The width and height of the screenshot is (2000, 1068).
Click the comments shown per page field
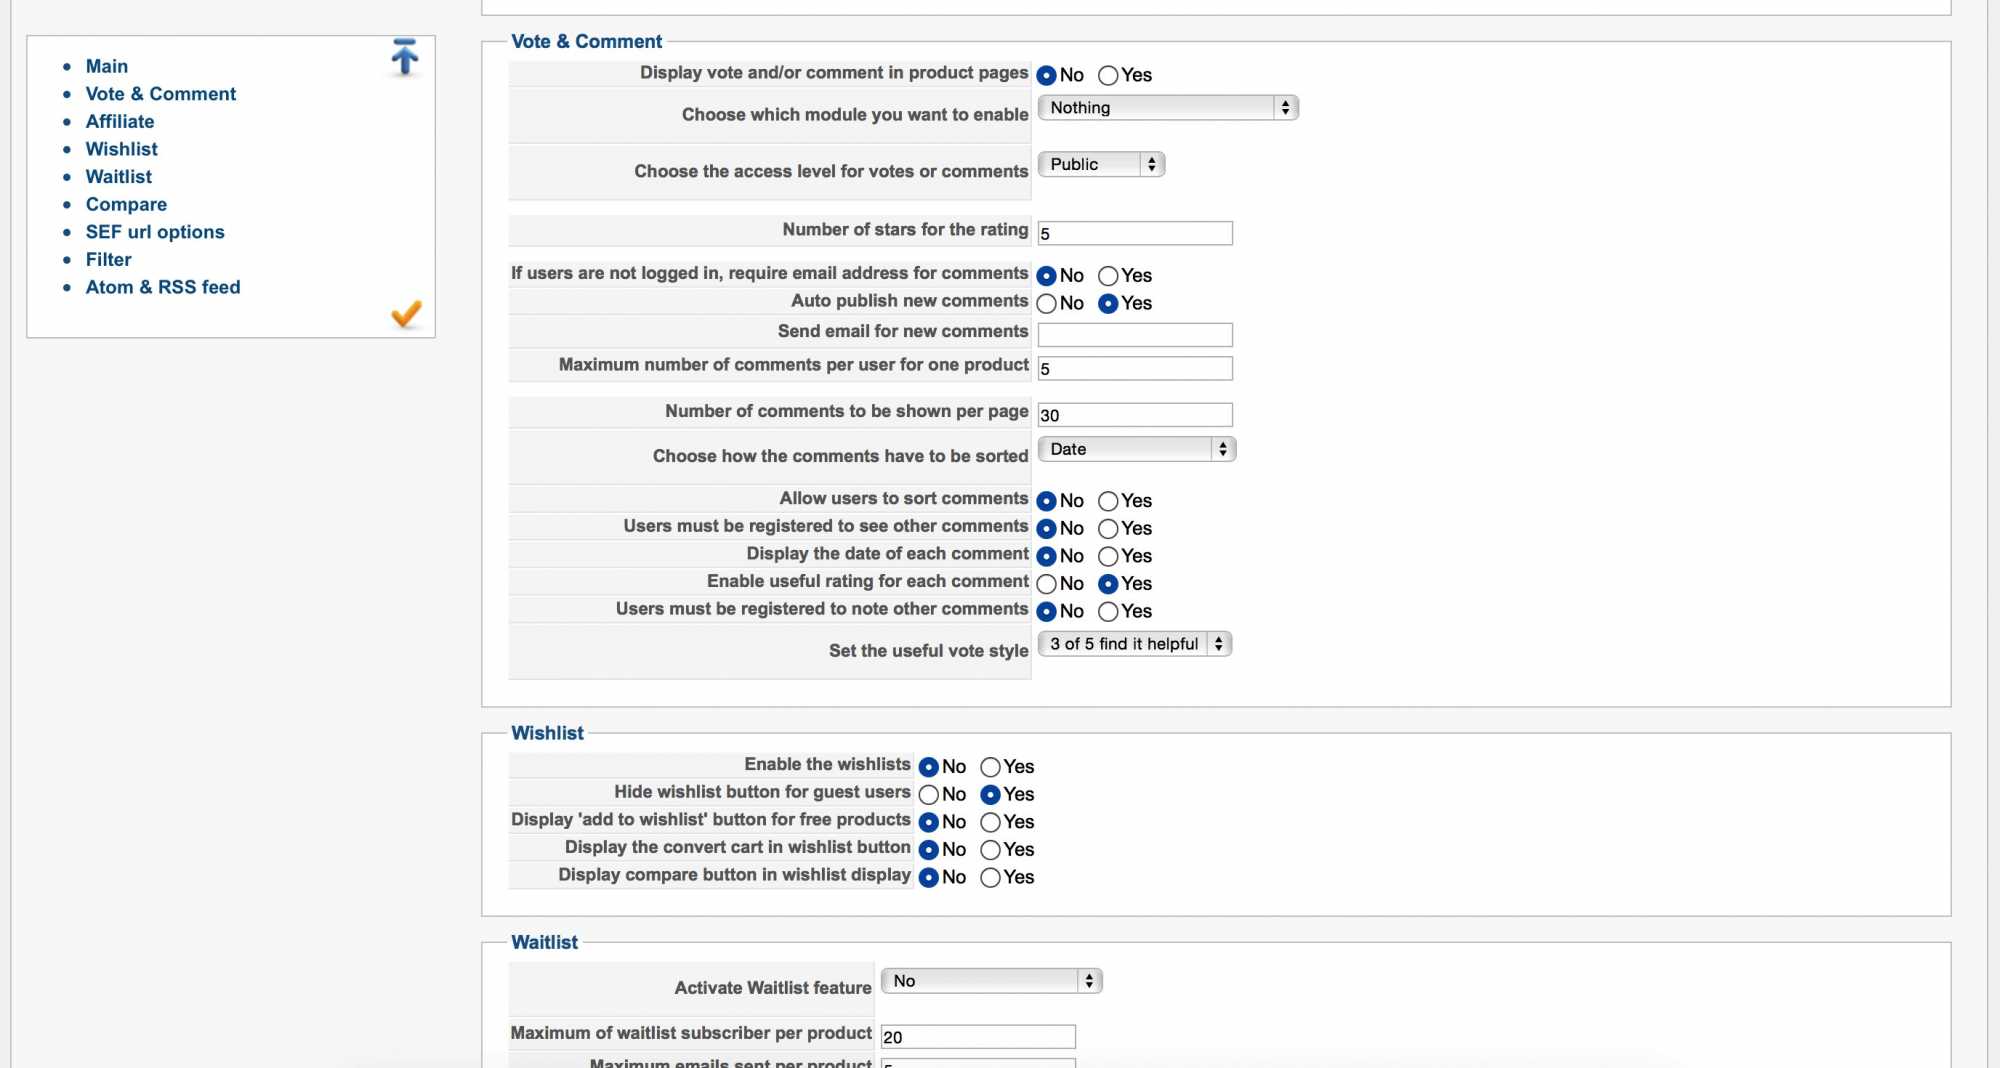click(x=1134, y=416)
